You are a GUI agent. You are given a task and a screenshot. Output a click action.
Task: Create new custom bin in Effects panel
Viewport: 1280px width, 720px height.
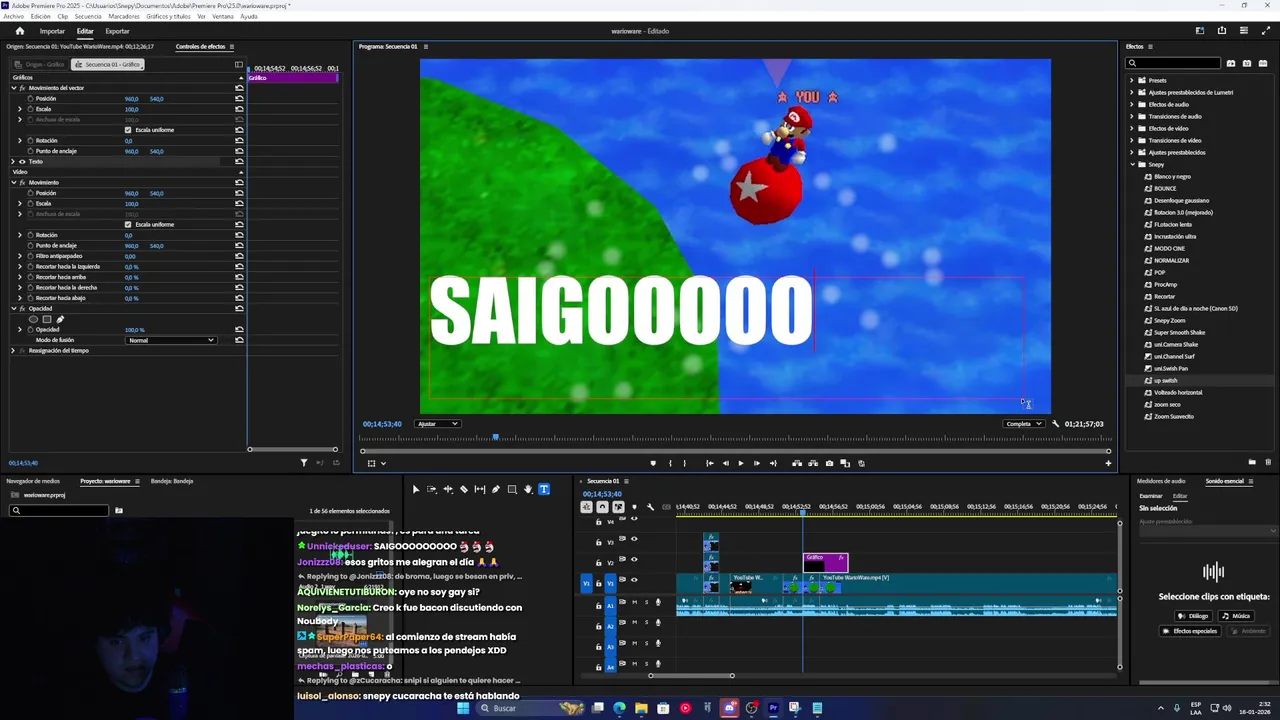[1252, 462]
